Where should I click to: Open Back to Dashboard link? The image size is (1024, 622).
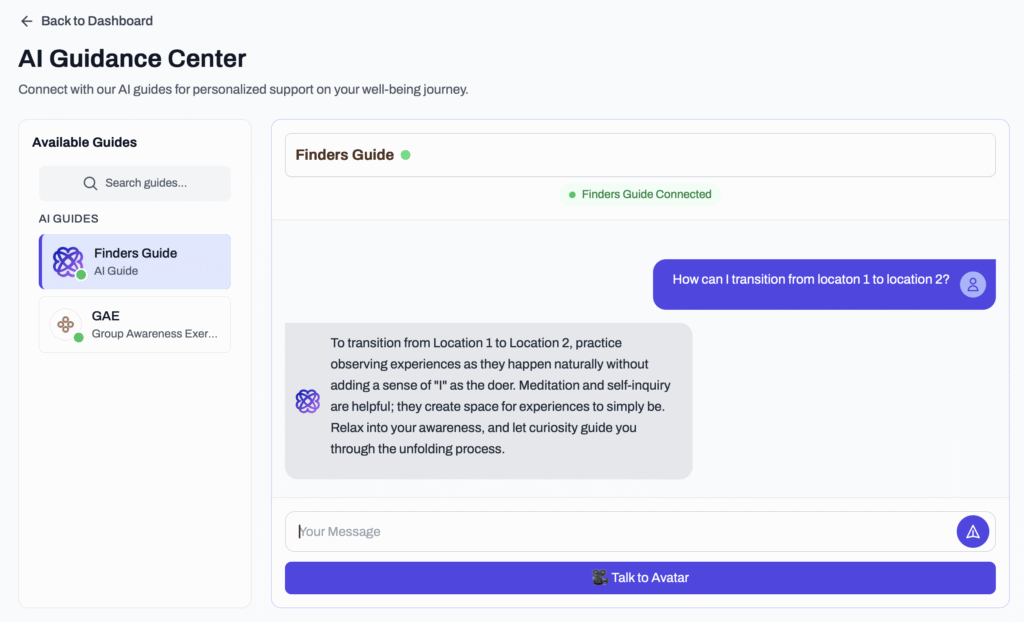(x=96, y=21)
